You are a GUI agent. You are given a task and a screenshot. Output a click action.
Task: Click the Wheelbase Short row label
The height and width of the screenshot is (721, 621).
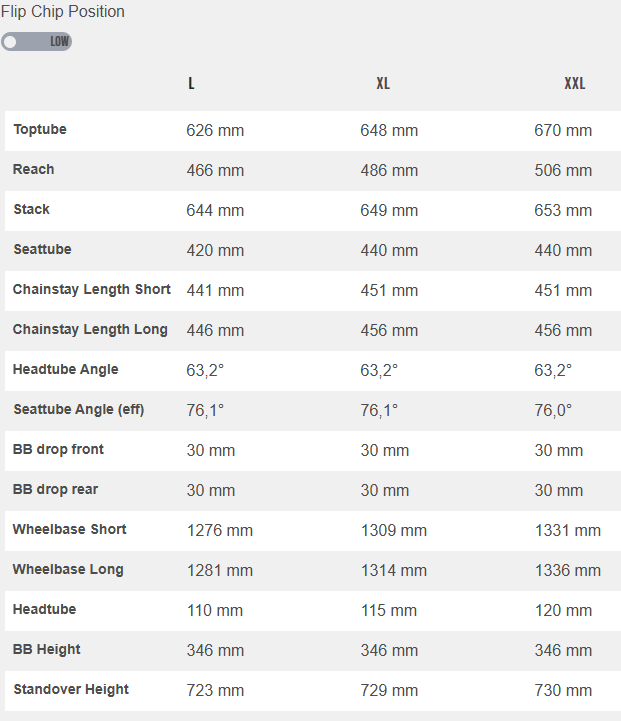(x=70, y=529)
